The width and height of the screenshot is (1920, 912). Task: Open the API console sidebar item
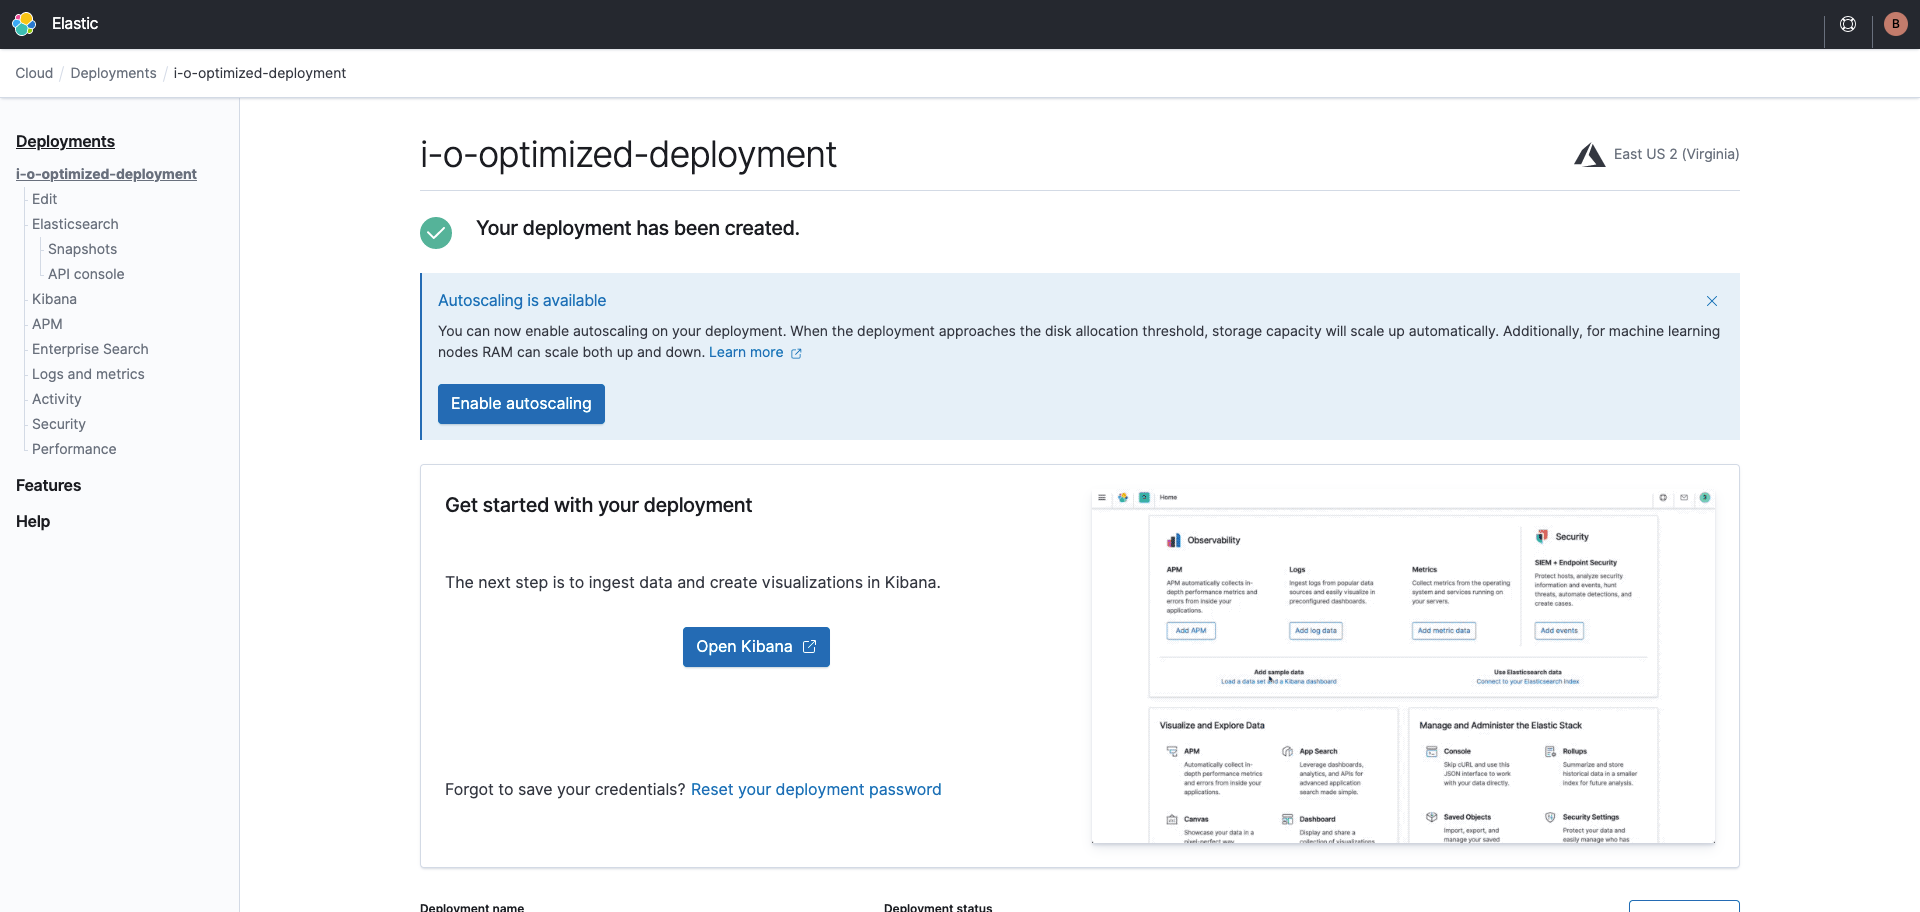tap(86, 274)
